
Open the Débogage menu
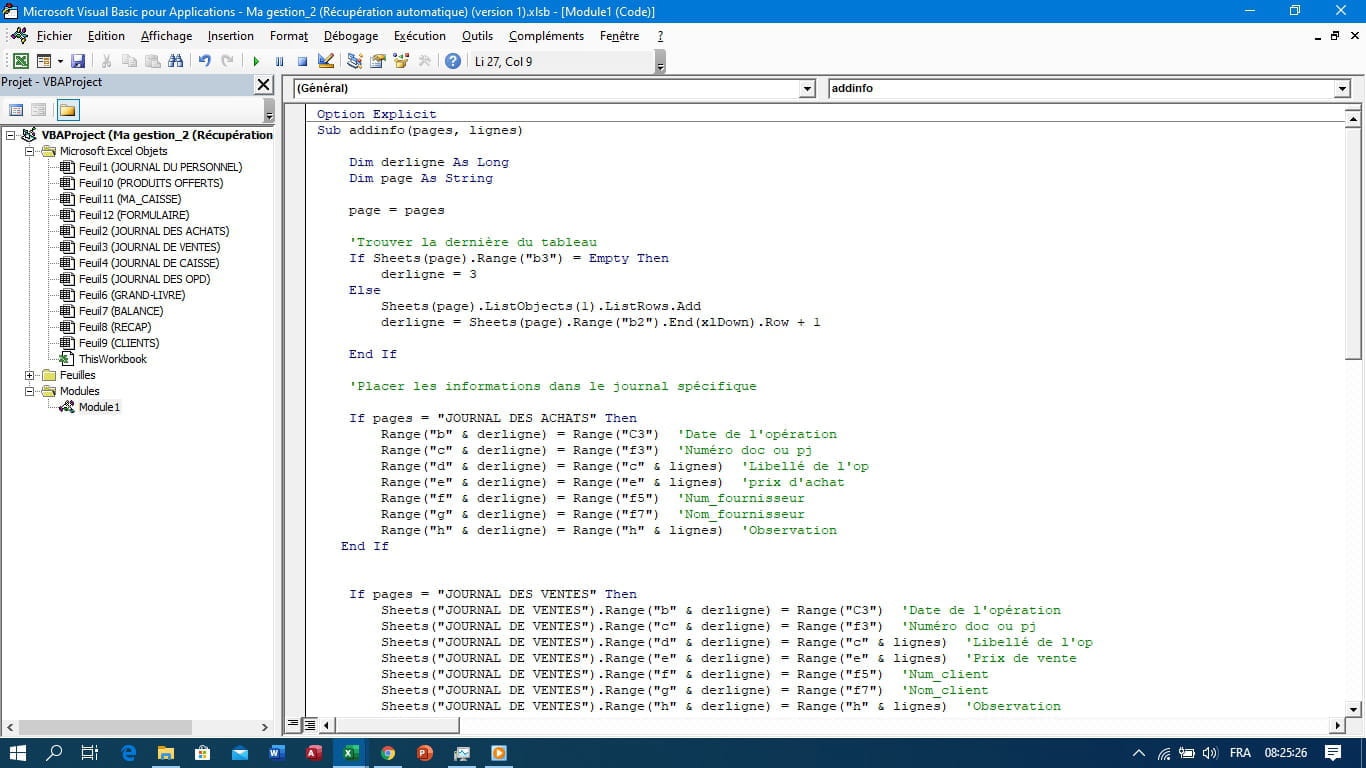[351, 36]
